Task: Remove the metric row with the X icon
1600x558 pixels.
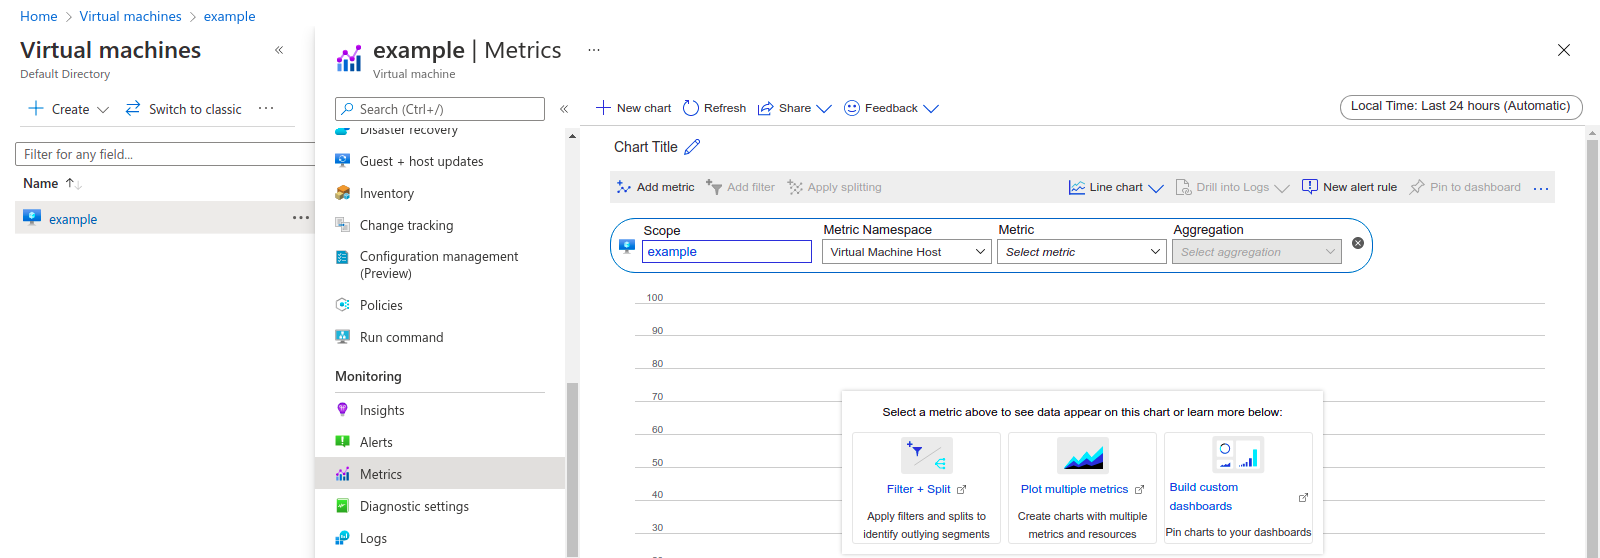Action: coord(1358,243)
